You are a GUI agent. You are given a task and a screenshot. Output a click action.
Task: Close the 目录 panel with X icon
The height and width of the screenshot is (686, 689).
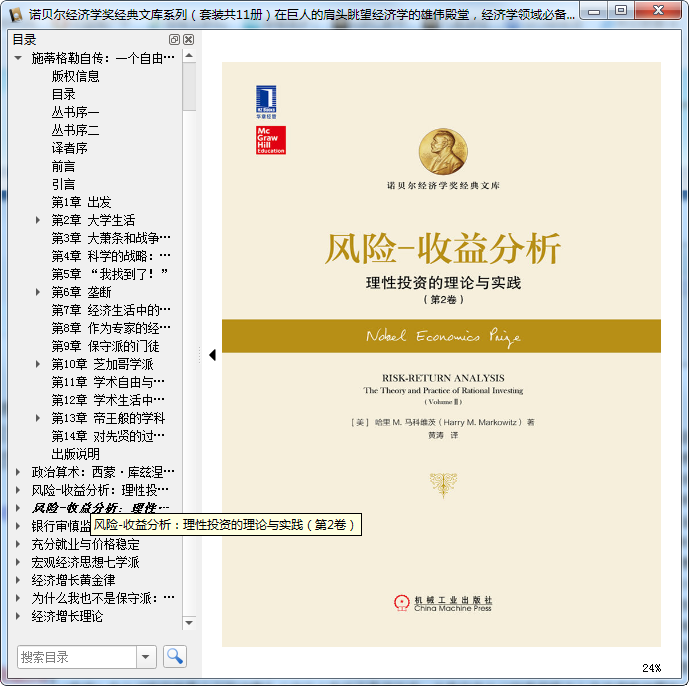(x=189, y=40)
